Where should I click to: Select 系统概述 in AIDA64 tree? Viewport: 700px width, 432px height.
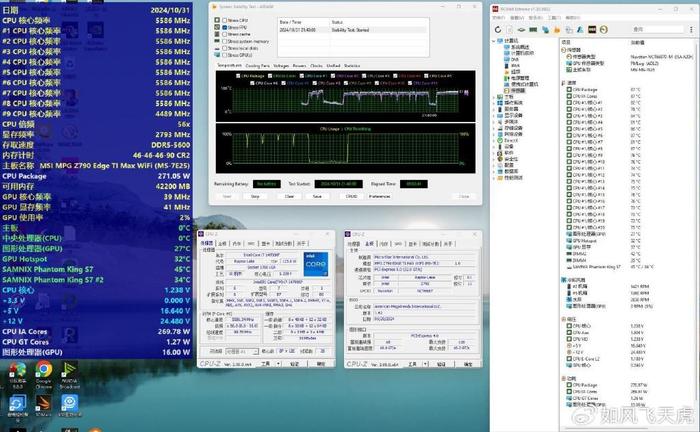(x=520, y=47)
